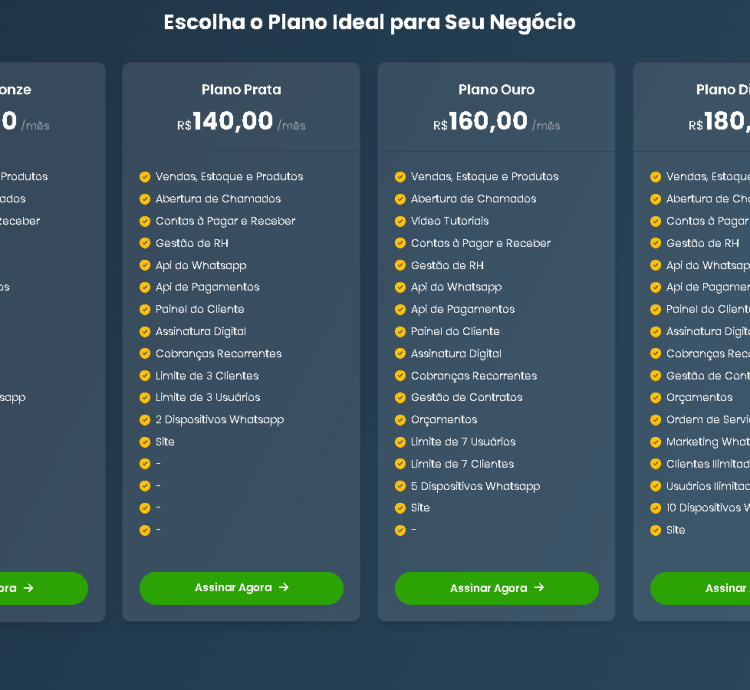Click checkmark next to Assinatura Digital in Plano Prata
750x690 pixels.
coord(145,332)
